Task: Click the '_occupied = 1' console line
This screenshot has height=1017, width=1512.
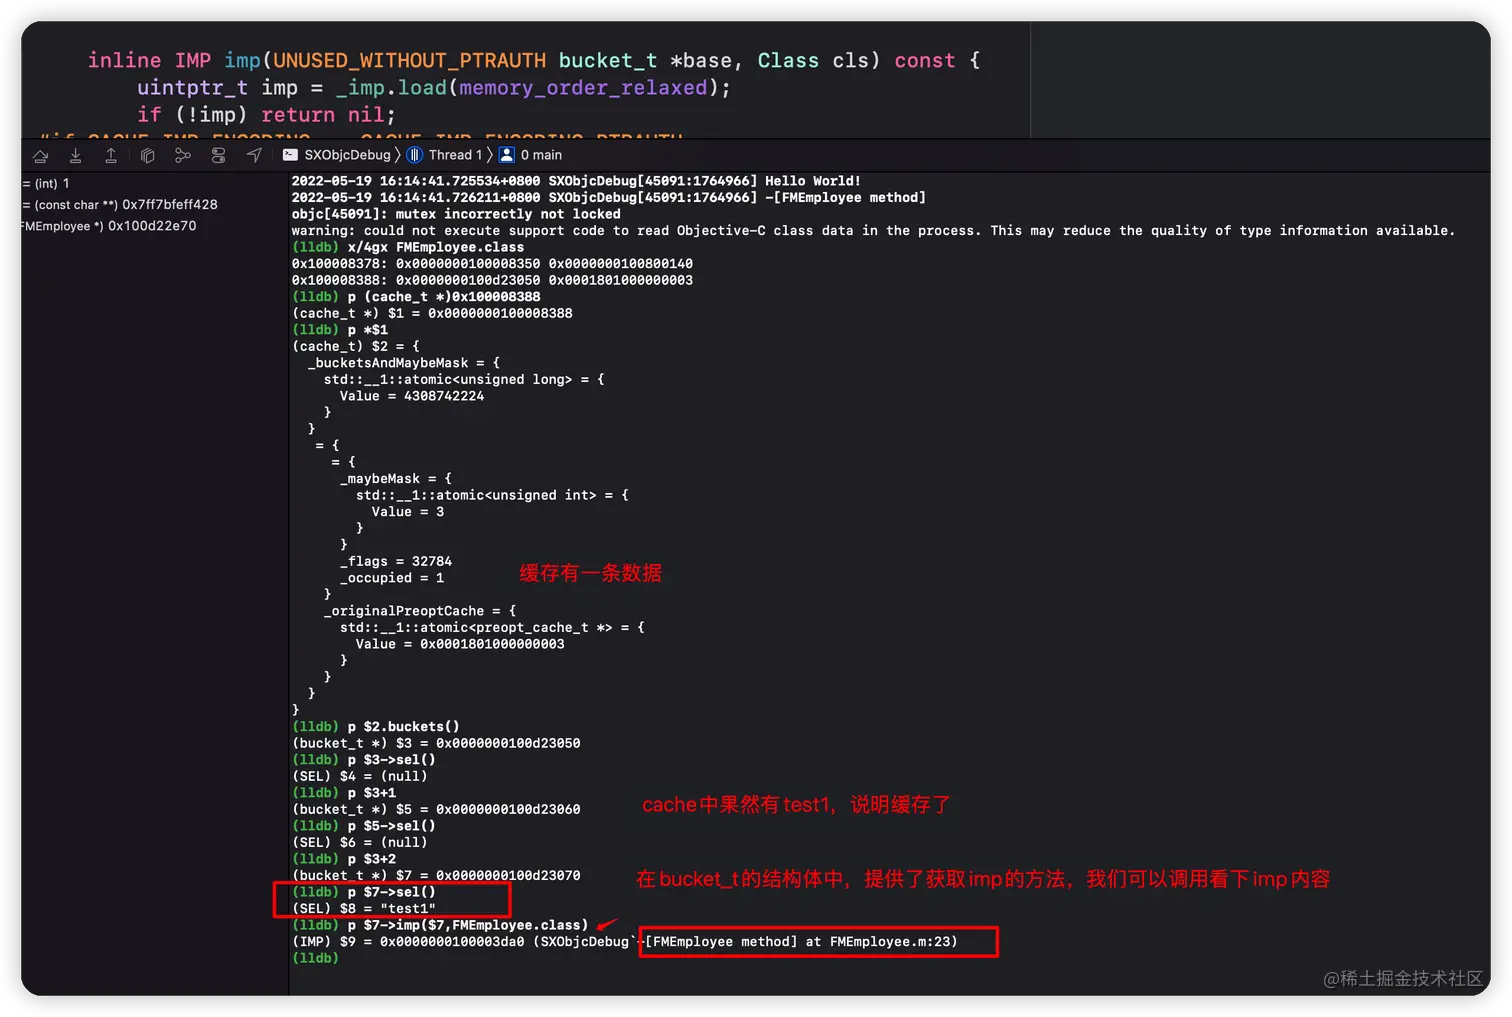Action: (392, 578)
